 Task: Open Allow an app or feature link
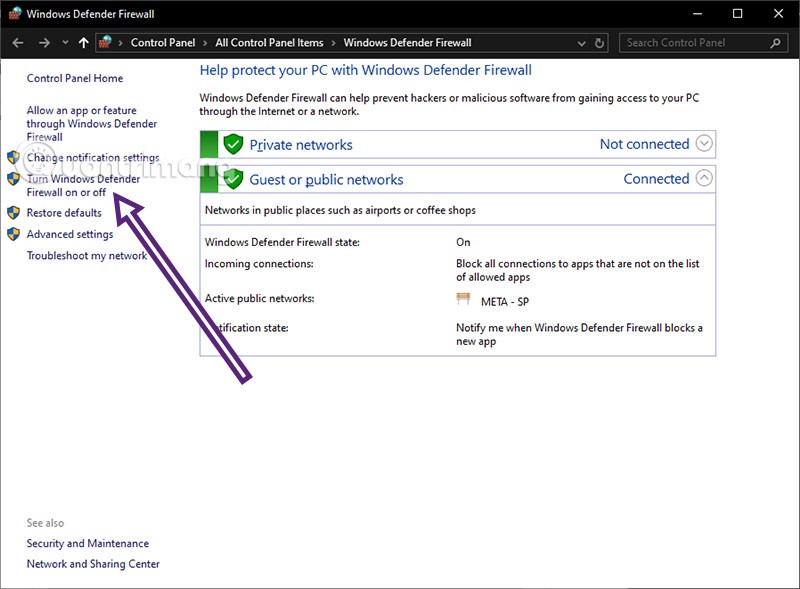pyautogui.click(x=90, y=124)
